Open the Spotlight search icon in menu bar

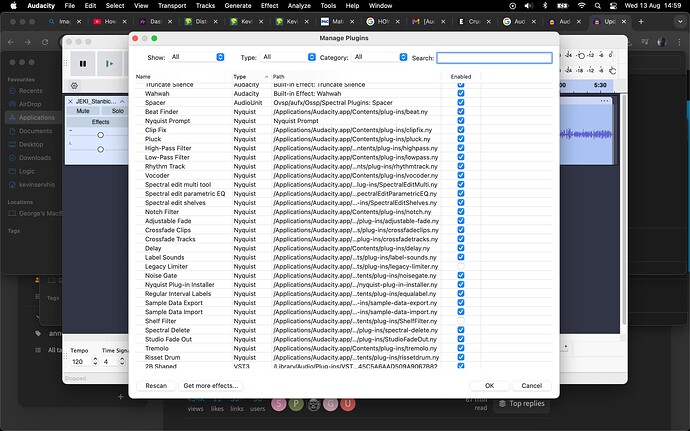coord(597,6)
